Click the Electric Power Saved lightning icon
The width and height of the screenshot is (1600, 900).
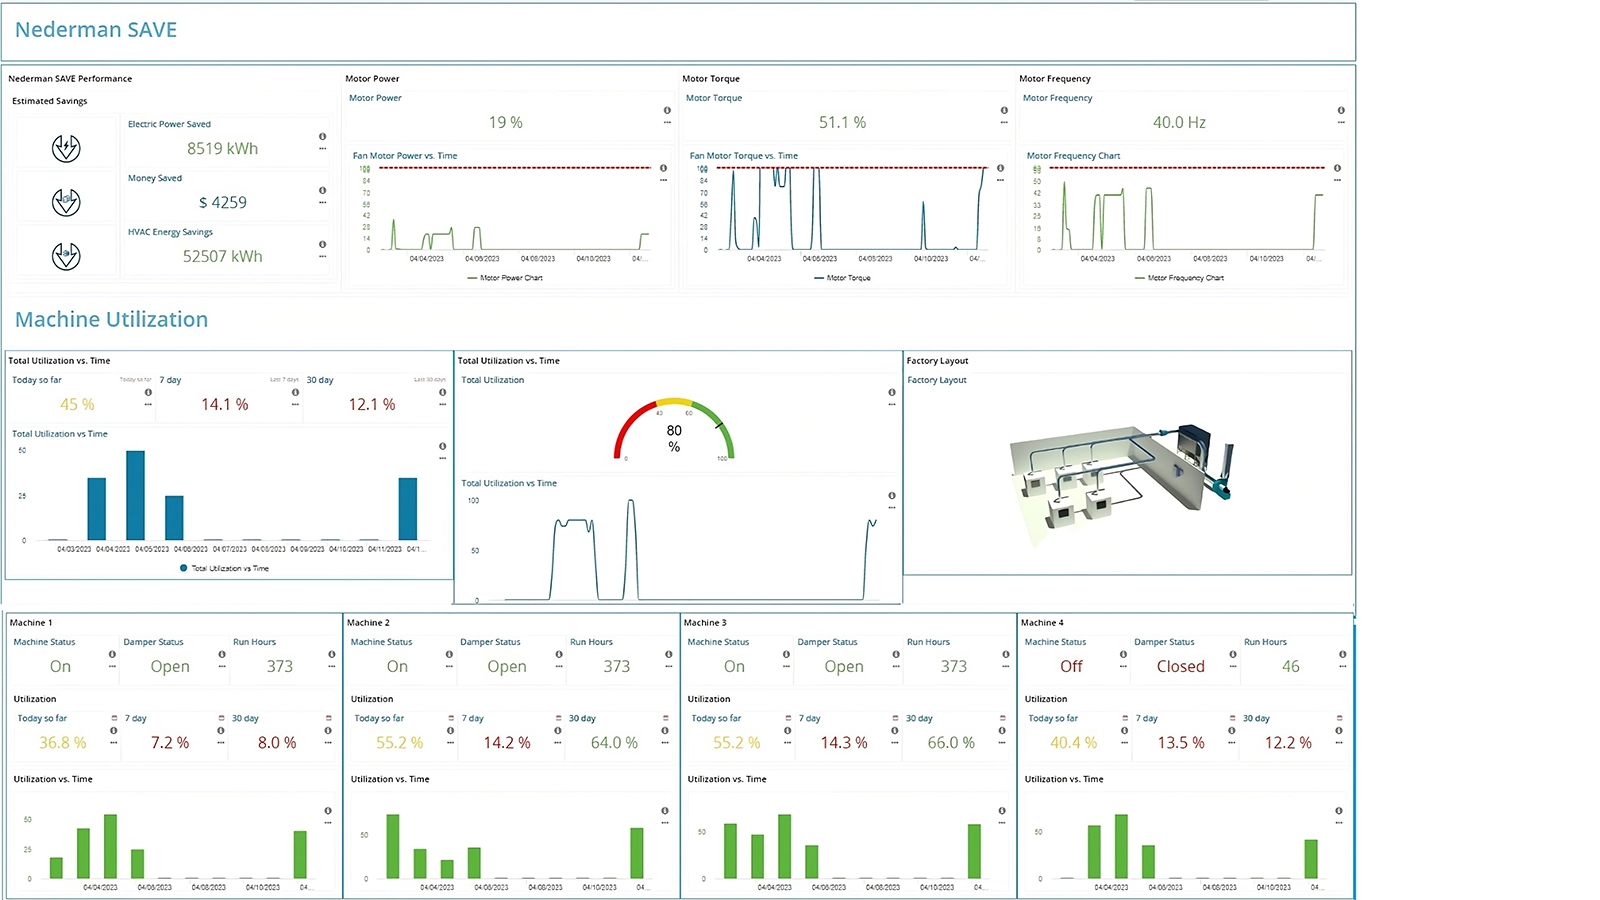pos(66,149)
